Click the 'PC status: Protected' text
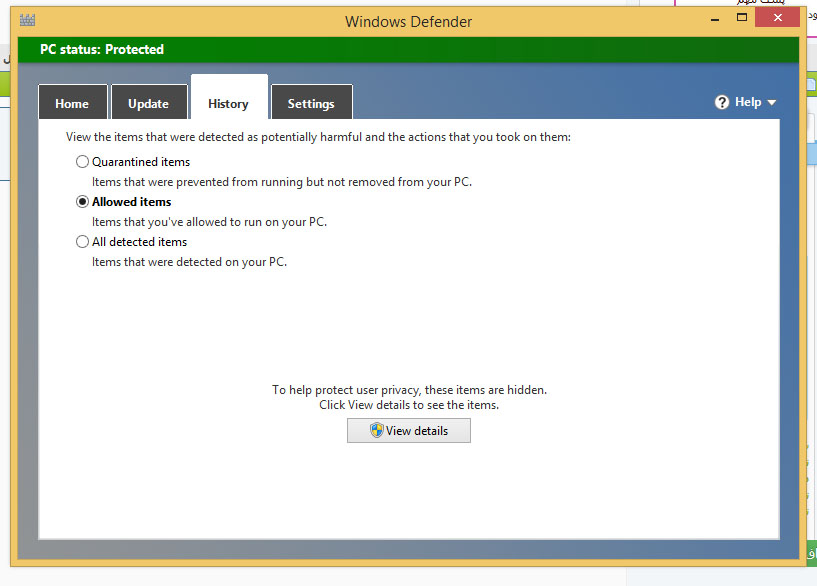 pyautogui.click(x=102, y=49)
